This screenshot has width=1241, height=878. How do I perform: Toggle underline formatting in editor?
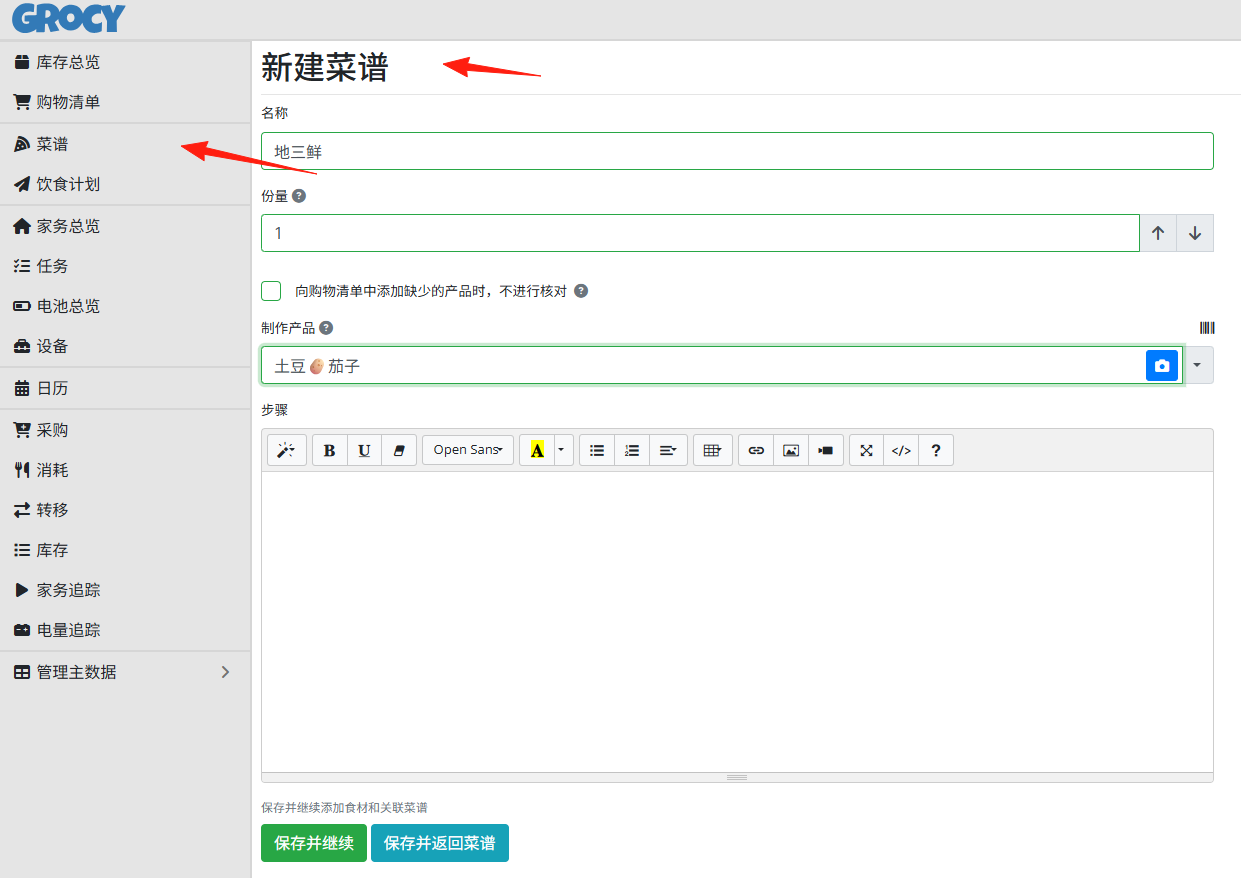tap(364, 450)
